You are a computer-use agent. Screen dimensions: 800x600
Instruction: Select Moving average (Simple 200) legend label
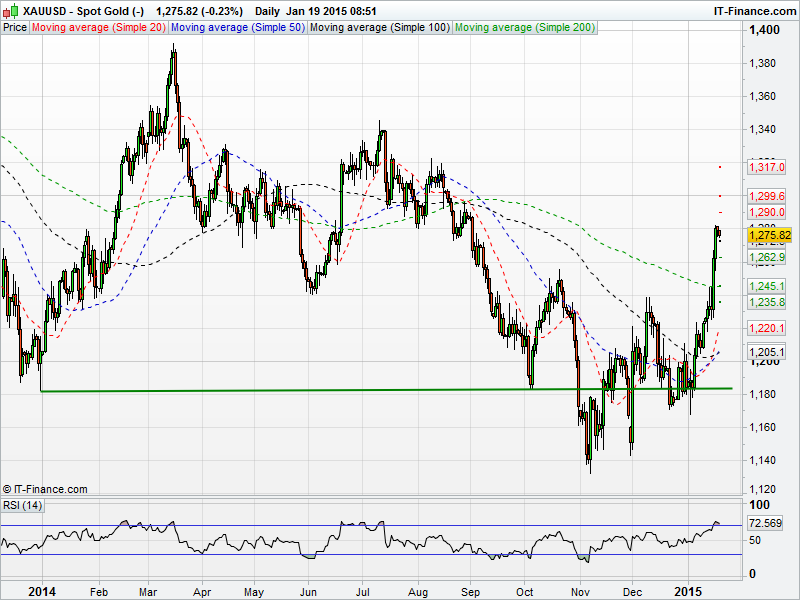(524, 28)
